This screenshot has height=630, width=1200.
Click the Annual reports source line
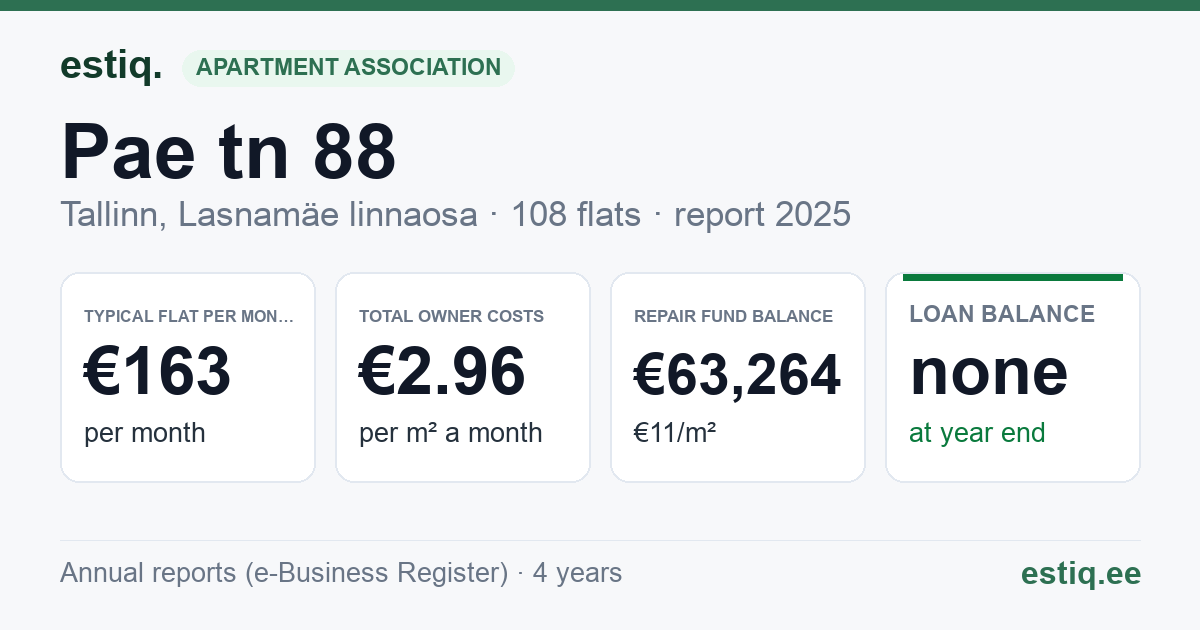point(341,573)
